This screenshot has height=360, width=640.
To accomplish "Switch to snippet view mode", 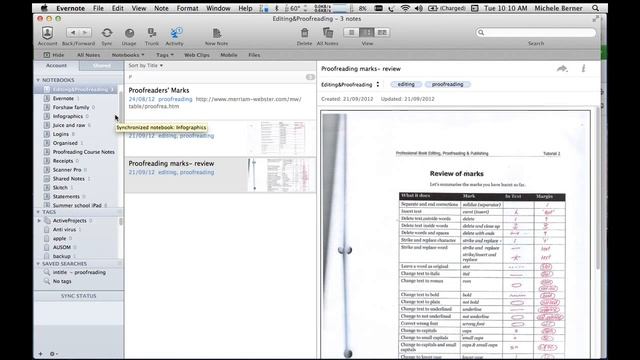I will (x=367, y=33).
